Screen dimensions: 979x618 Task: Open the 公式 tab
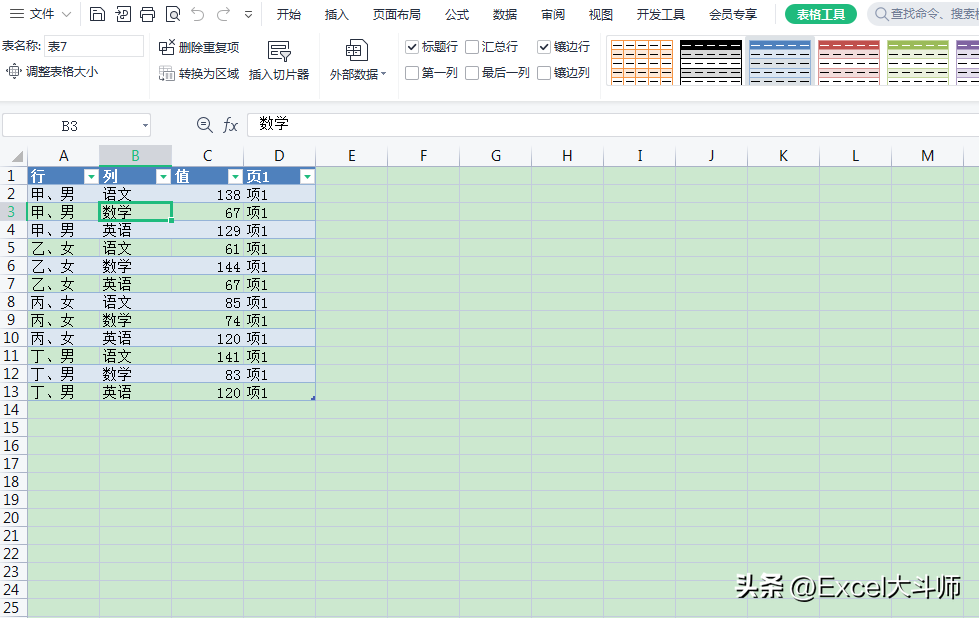coord(457,14)
